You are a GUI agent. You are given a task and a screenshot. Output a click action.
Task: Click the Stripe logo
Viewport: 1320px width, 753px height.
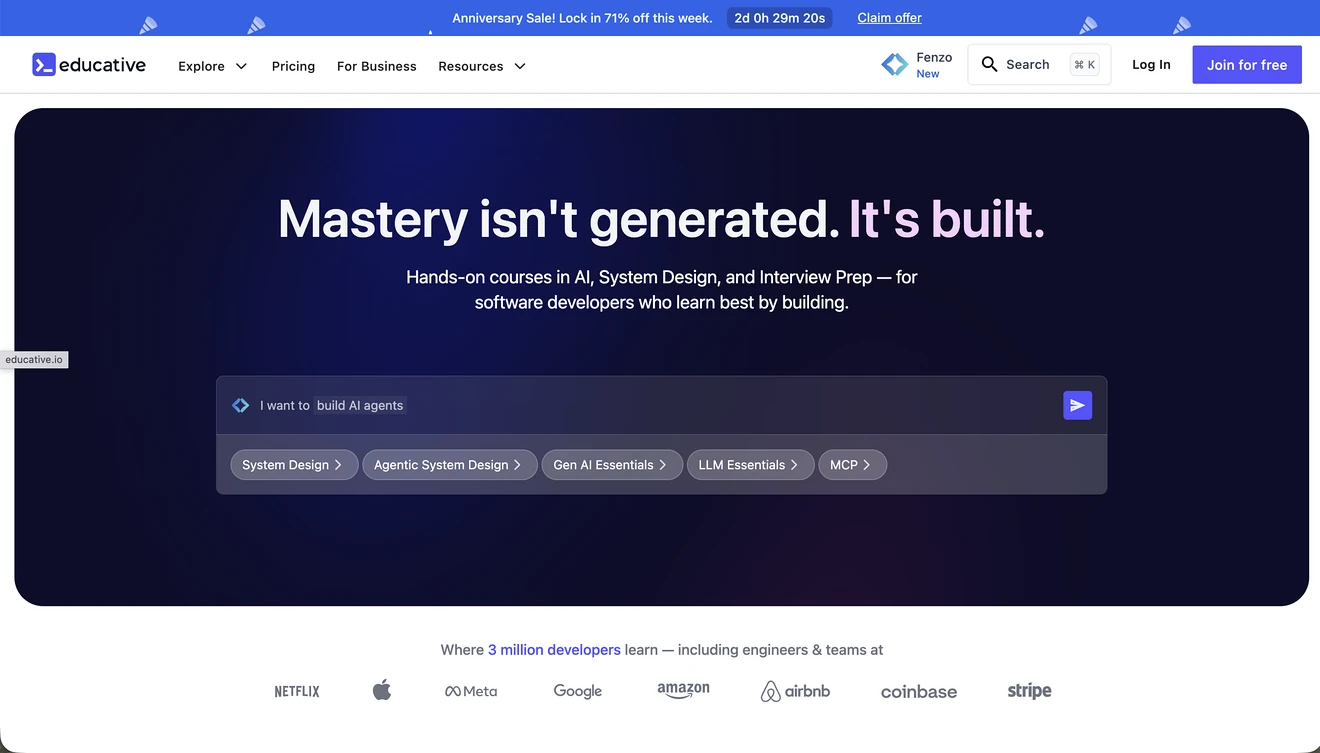click(1030, 691)
